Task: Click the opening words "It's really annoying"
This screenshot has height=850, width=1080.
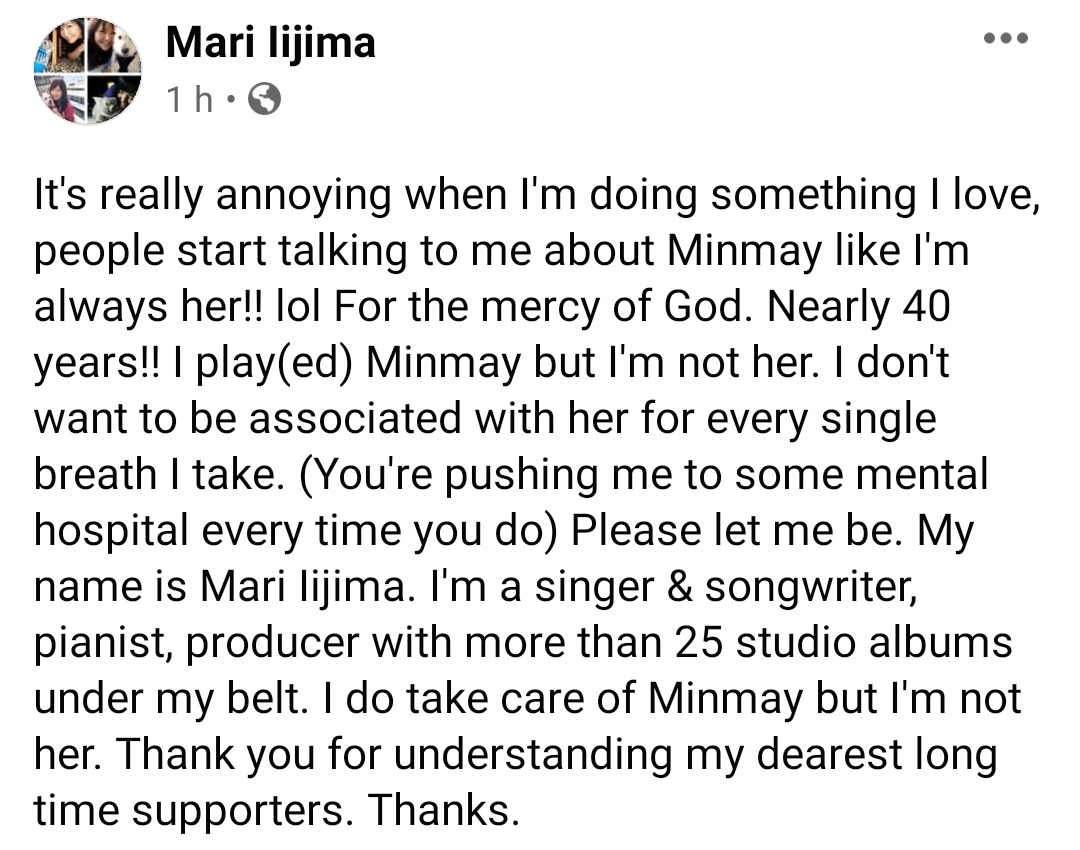Action: pyautogui.click(x=213, y=195)
